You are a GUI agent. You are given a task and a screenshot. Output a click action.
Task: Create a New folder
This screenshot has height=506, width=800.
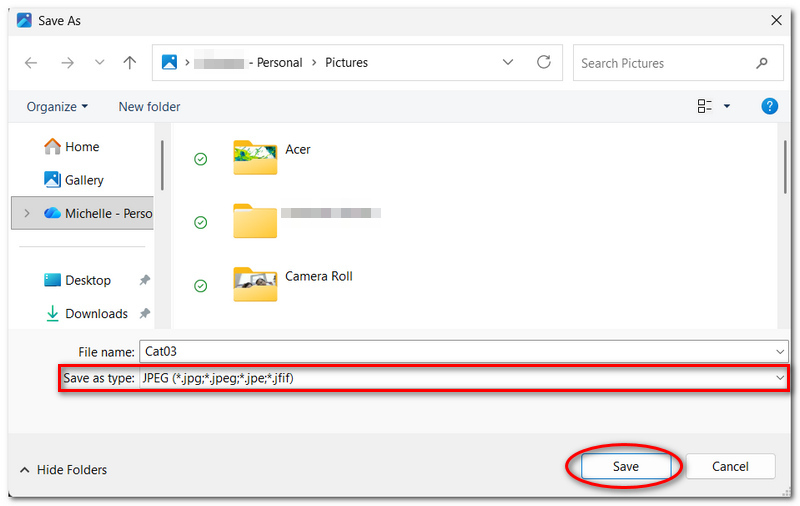point(149,107)
